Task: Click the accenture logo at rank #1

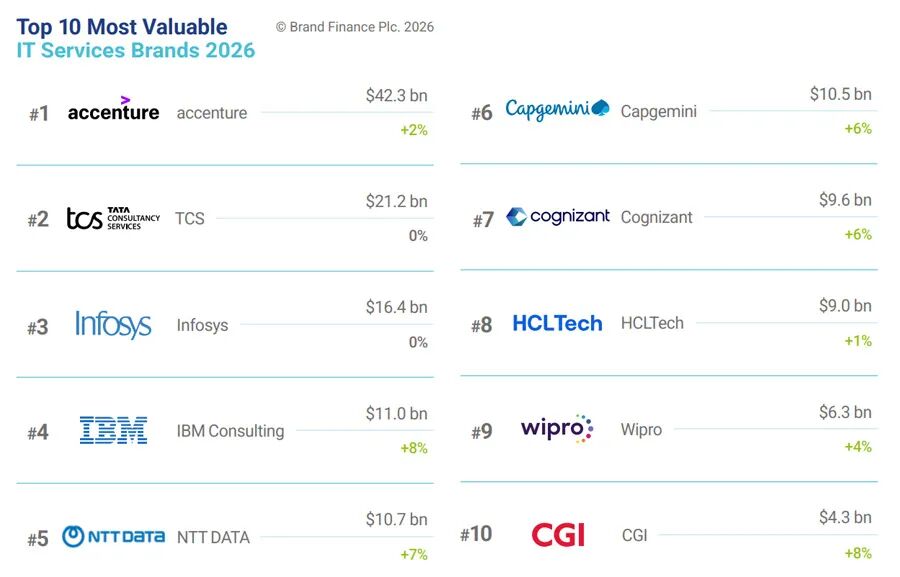Action: (114, 109)
